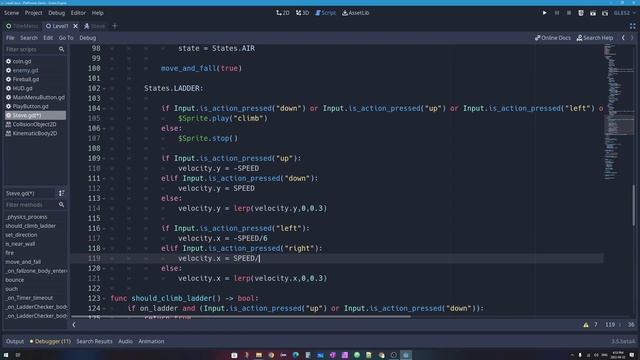Open the top Debug menu
Image resolution: width=640 pixels, height=360 pixels.
pos(56,13)
